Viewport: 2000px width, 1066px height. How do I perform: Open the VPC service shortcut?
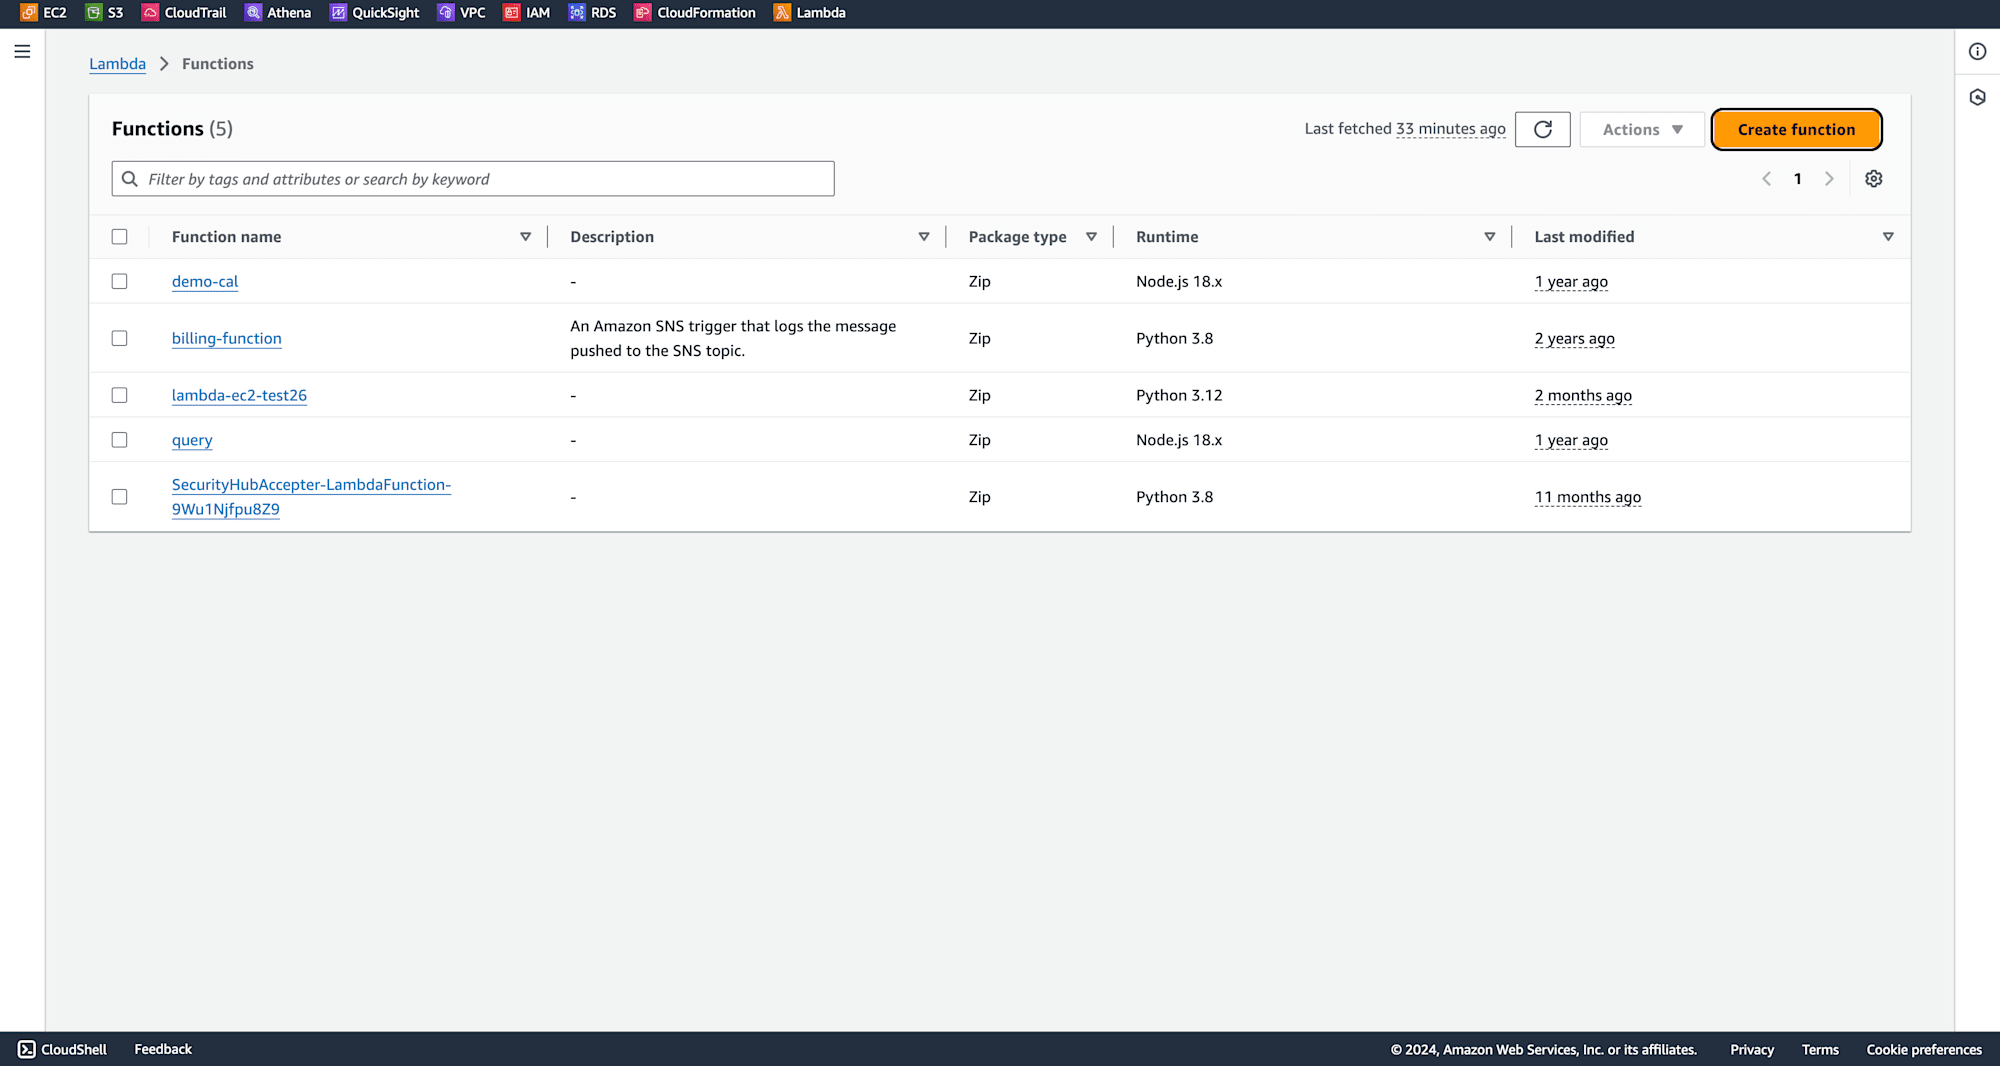pos(462,13)
